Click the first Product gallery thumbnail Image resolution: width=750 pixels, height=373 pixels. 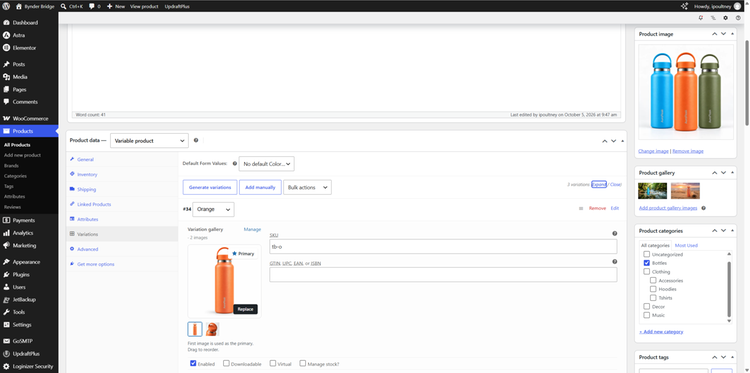click(652, 191)
